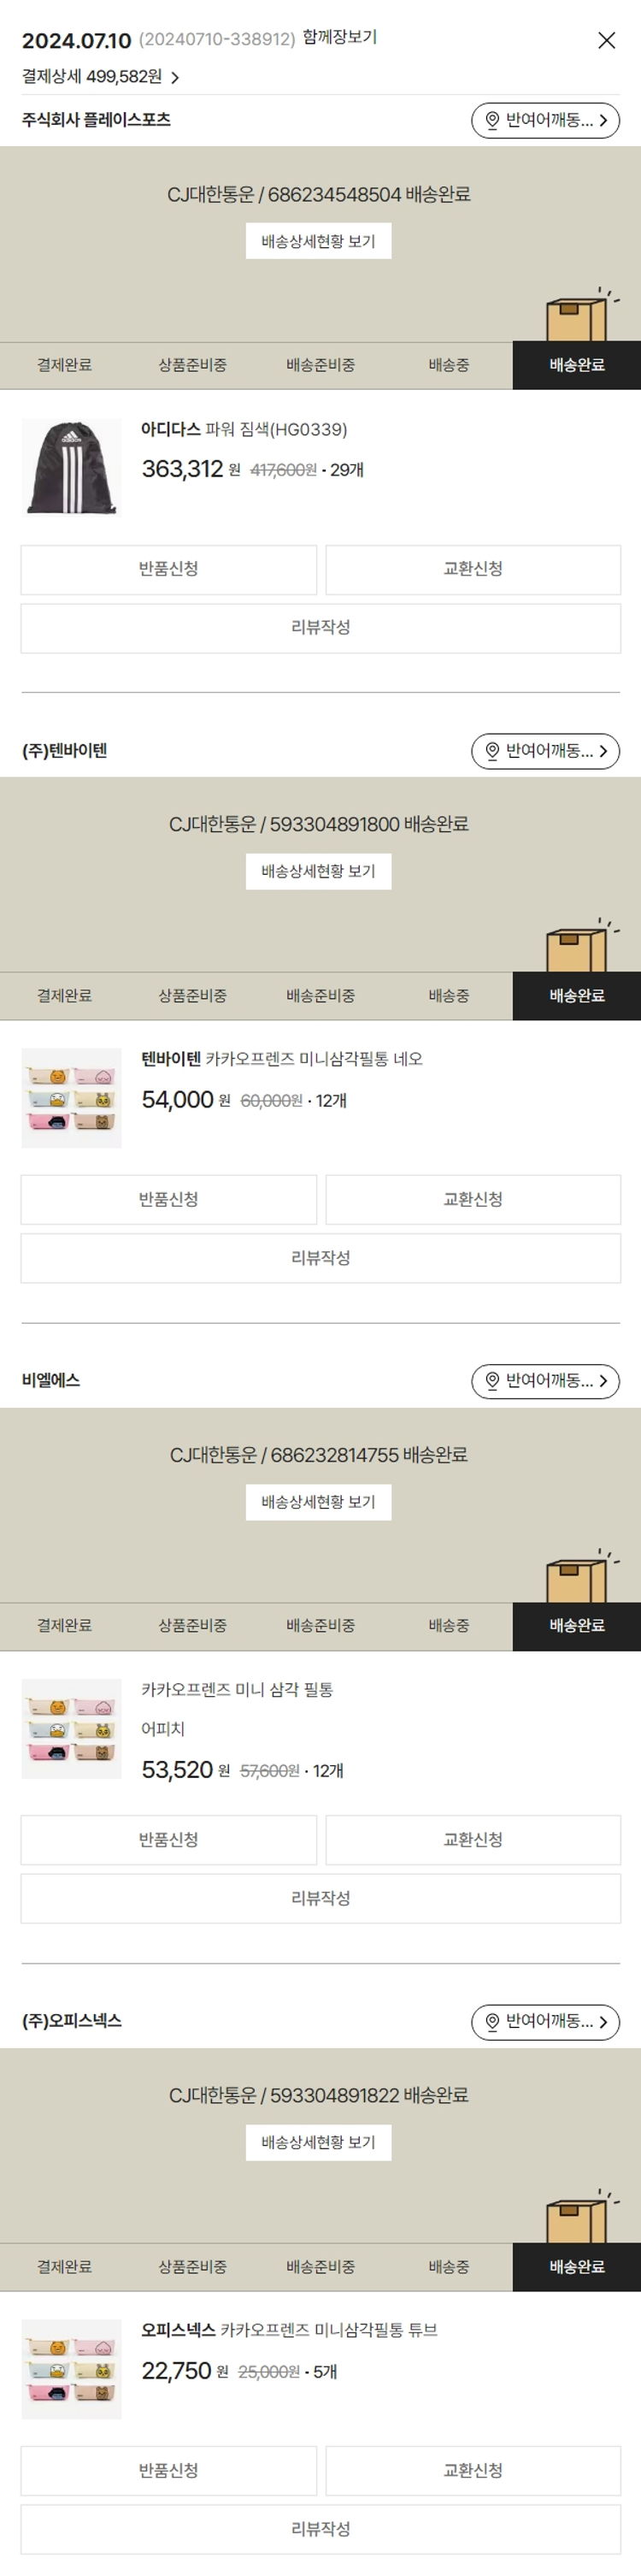Select 배송완료 step in first shipment
Screen dimensions: 641x2576
coord(576,365)
